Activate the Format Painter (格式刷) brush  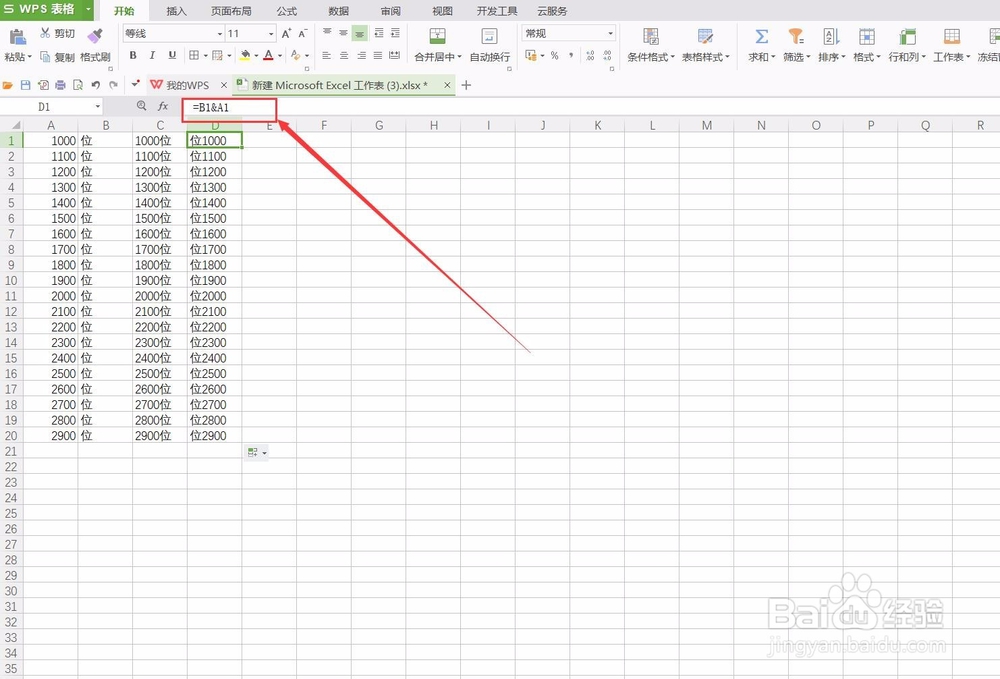95,36
